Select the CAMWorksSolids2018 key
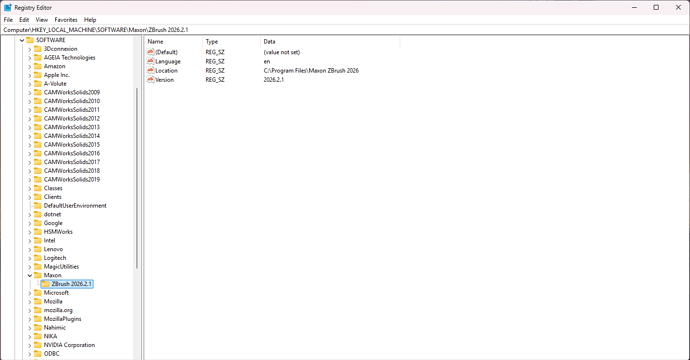 point(72,171)
